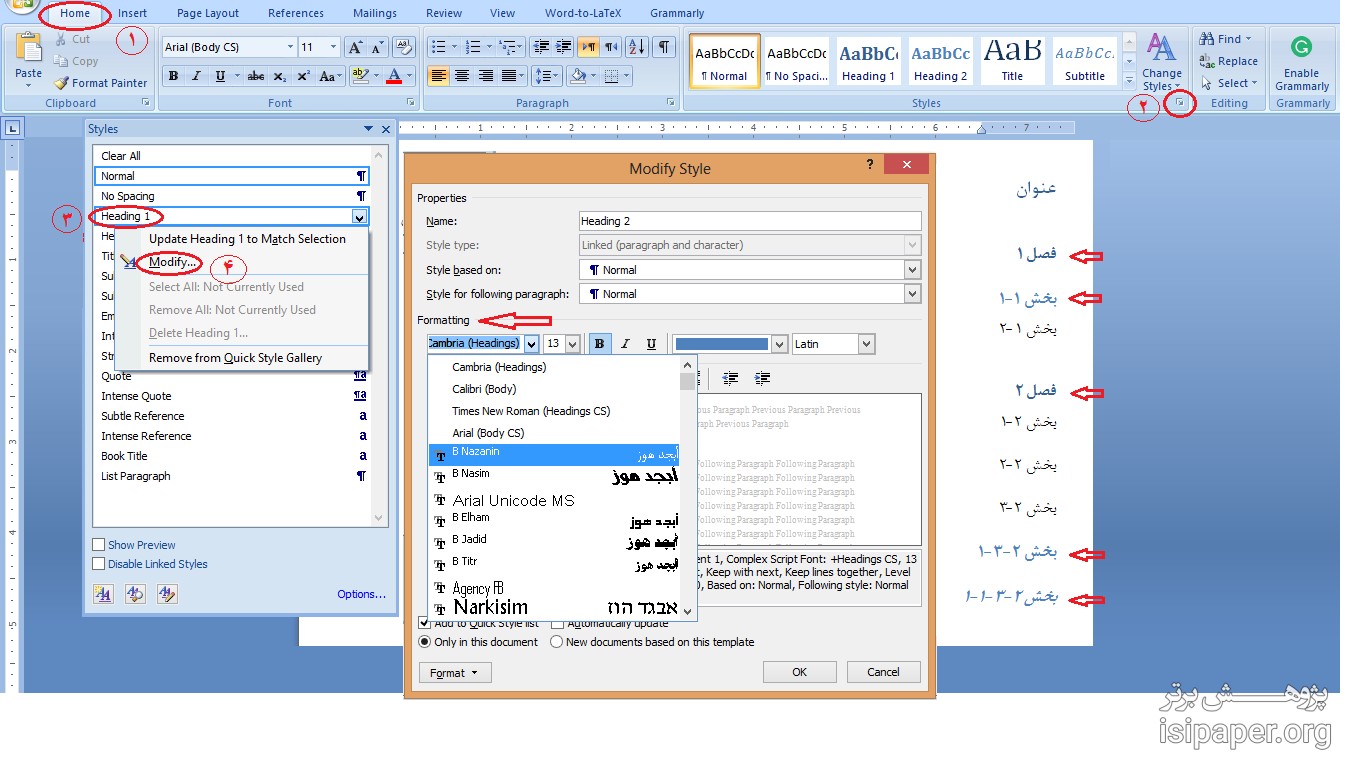Select New documents based on this template
The image size is (1366, 768).
click(x=557, y=642)
